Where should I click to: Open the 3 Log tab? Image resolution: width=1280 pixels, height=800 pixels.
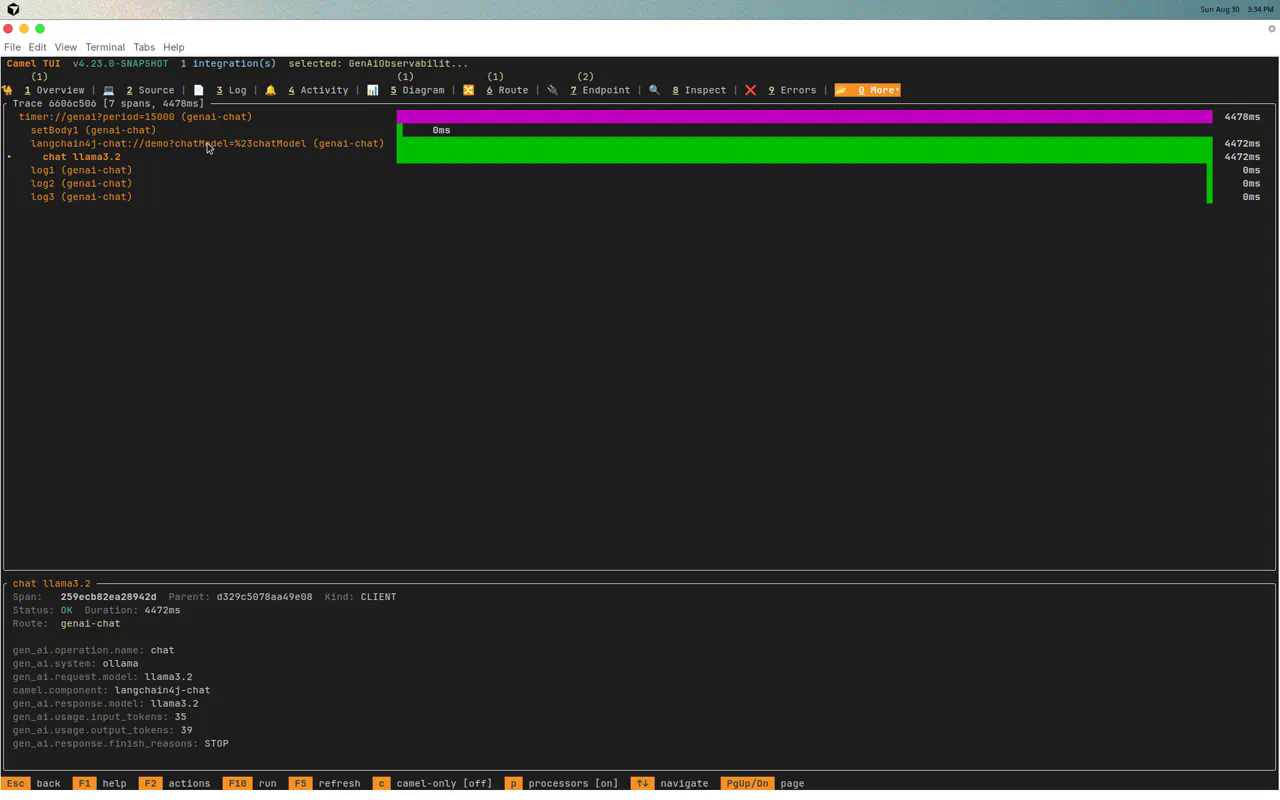pyautogui.click(x=232, y=90)
